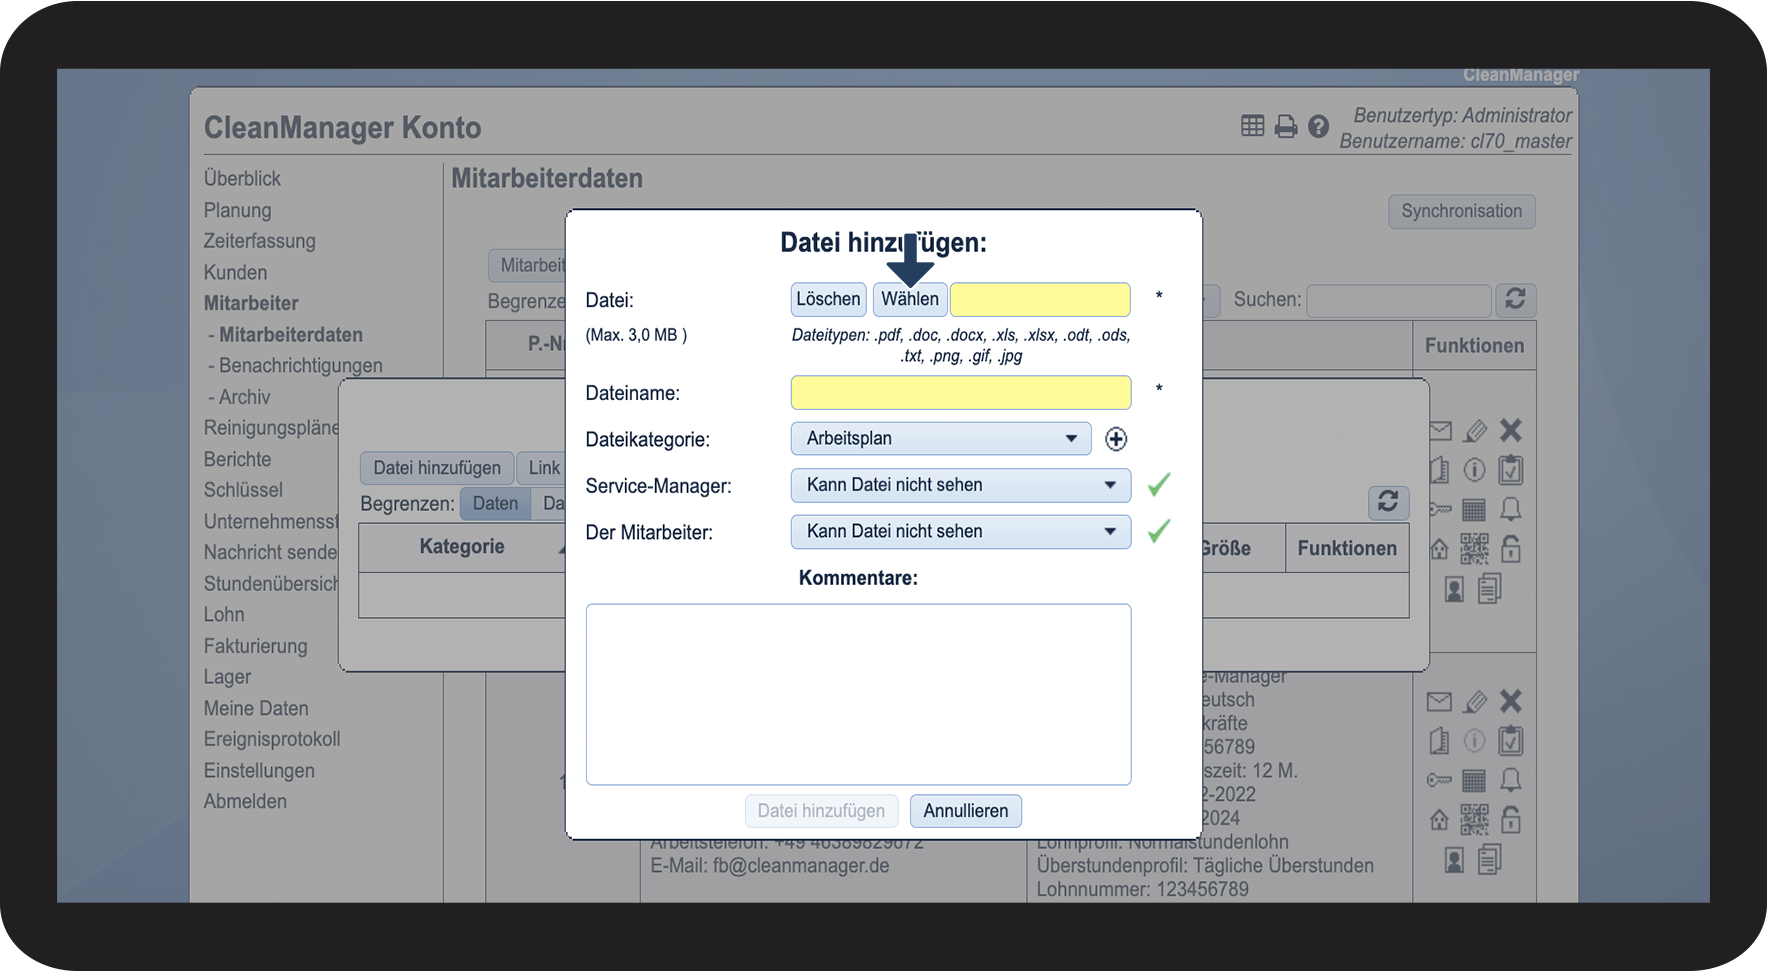Screen dimensions: 1767x971
Task: Click the printer icon in header
Action: (x=1286, y=126)
